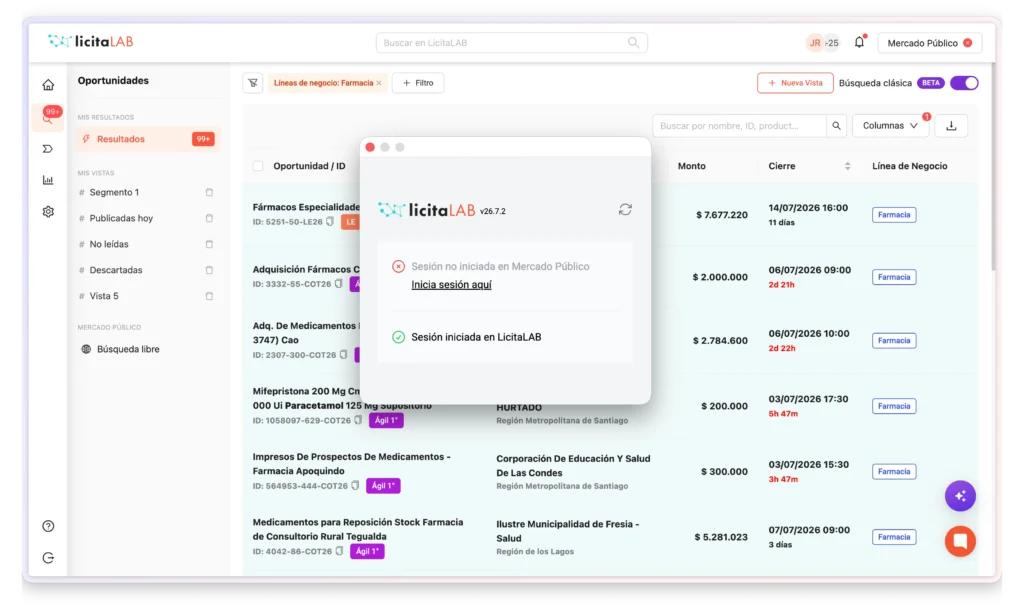Click the JR user avatar
Screen dimensions: 1024x610
(814, 43)
